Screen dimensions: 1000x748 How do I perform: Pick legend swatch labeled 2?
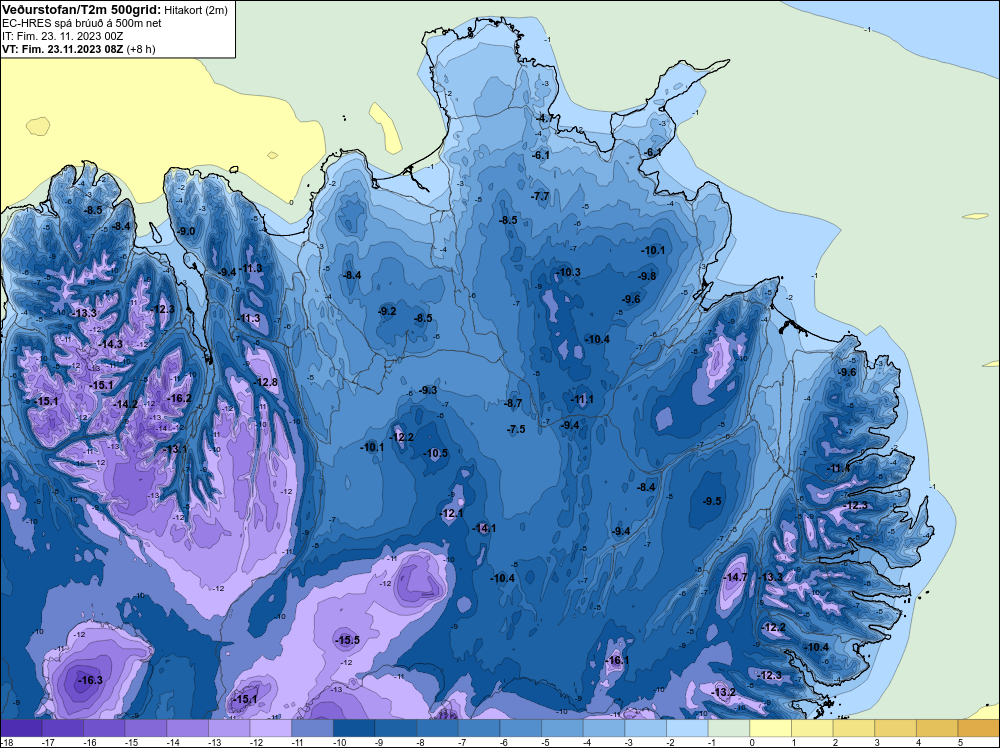[854, 728]
